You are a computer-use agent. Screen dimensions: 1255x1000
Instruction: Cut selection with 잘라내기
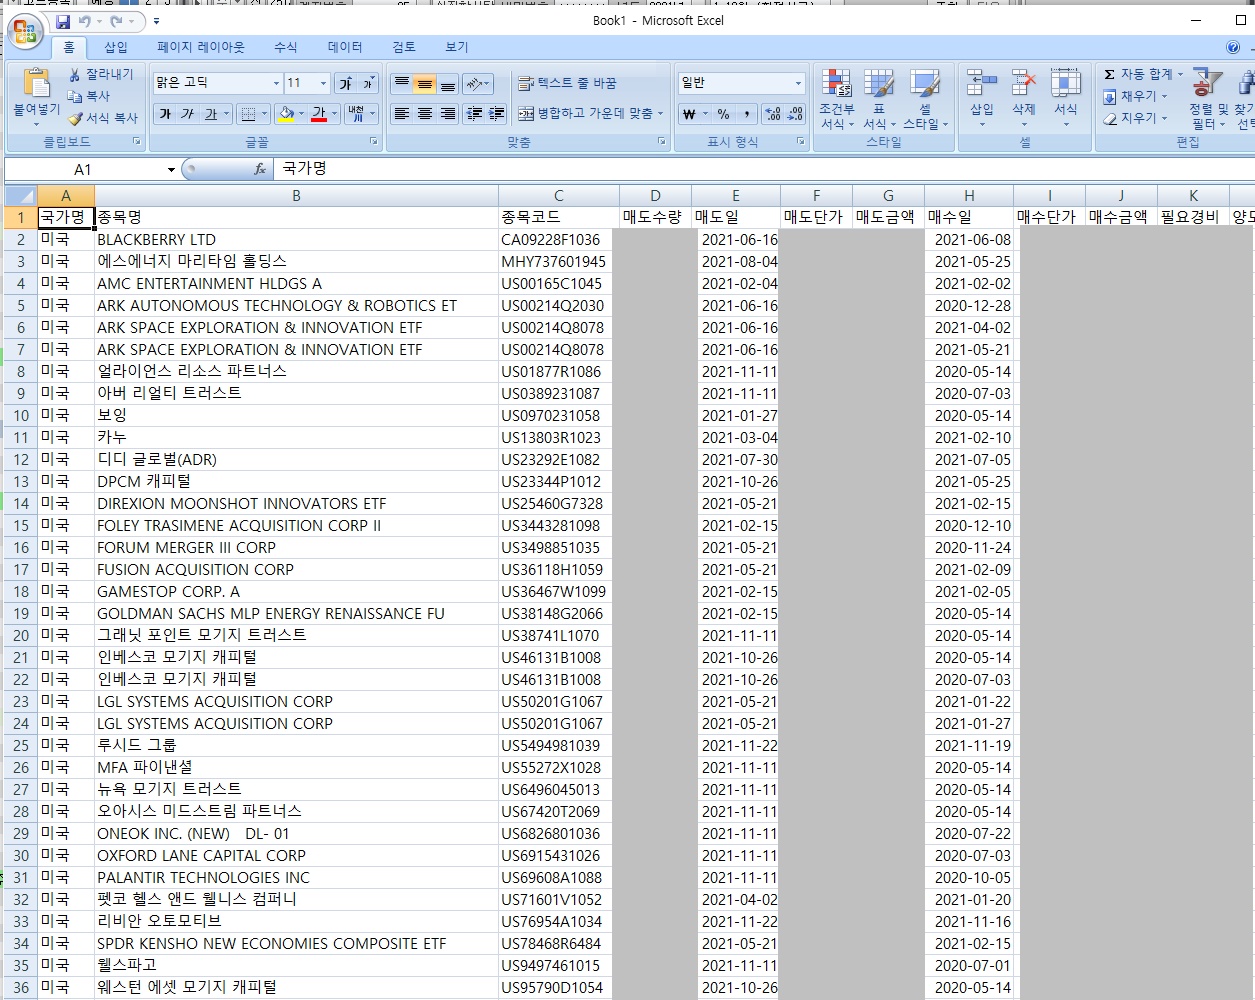coord(101,75)
